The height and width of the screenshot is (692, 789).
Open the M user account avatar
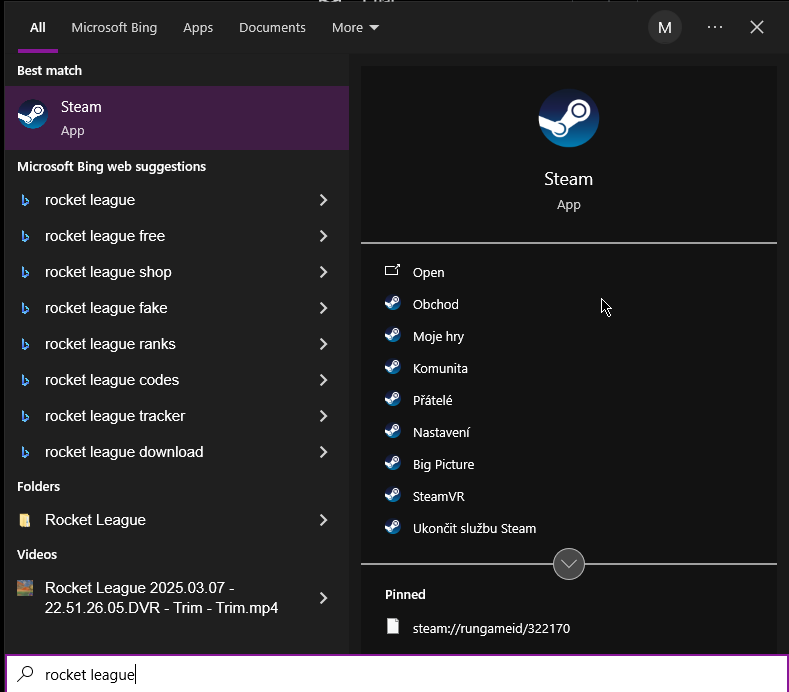[x=665, y=27]
